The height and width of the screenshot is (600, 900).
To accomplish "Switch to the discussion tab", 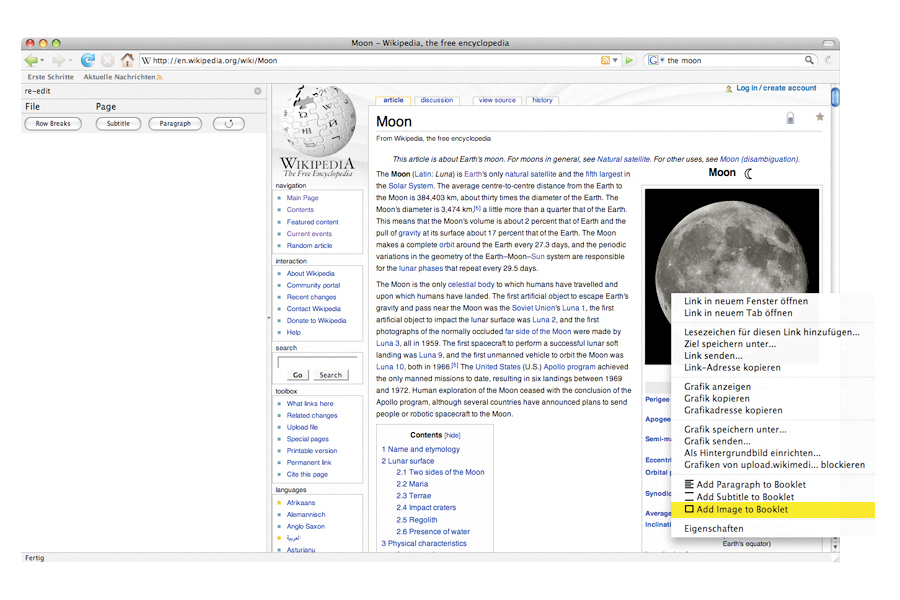I will [437, 100].
